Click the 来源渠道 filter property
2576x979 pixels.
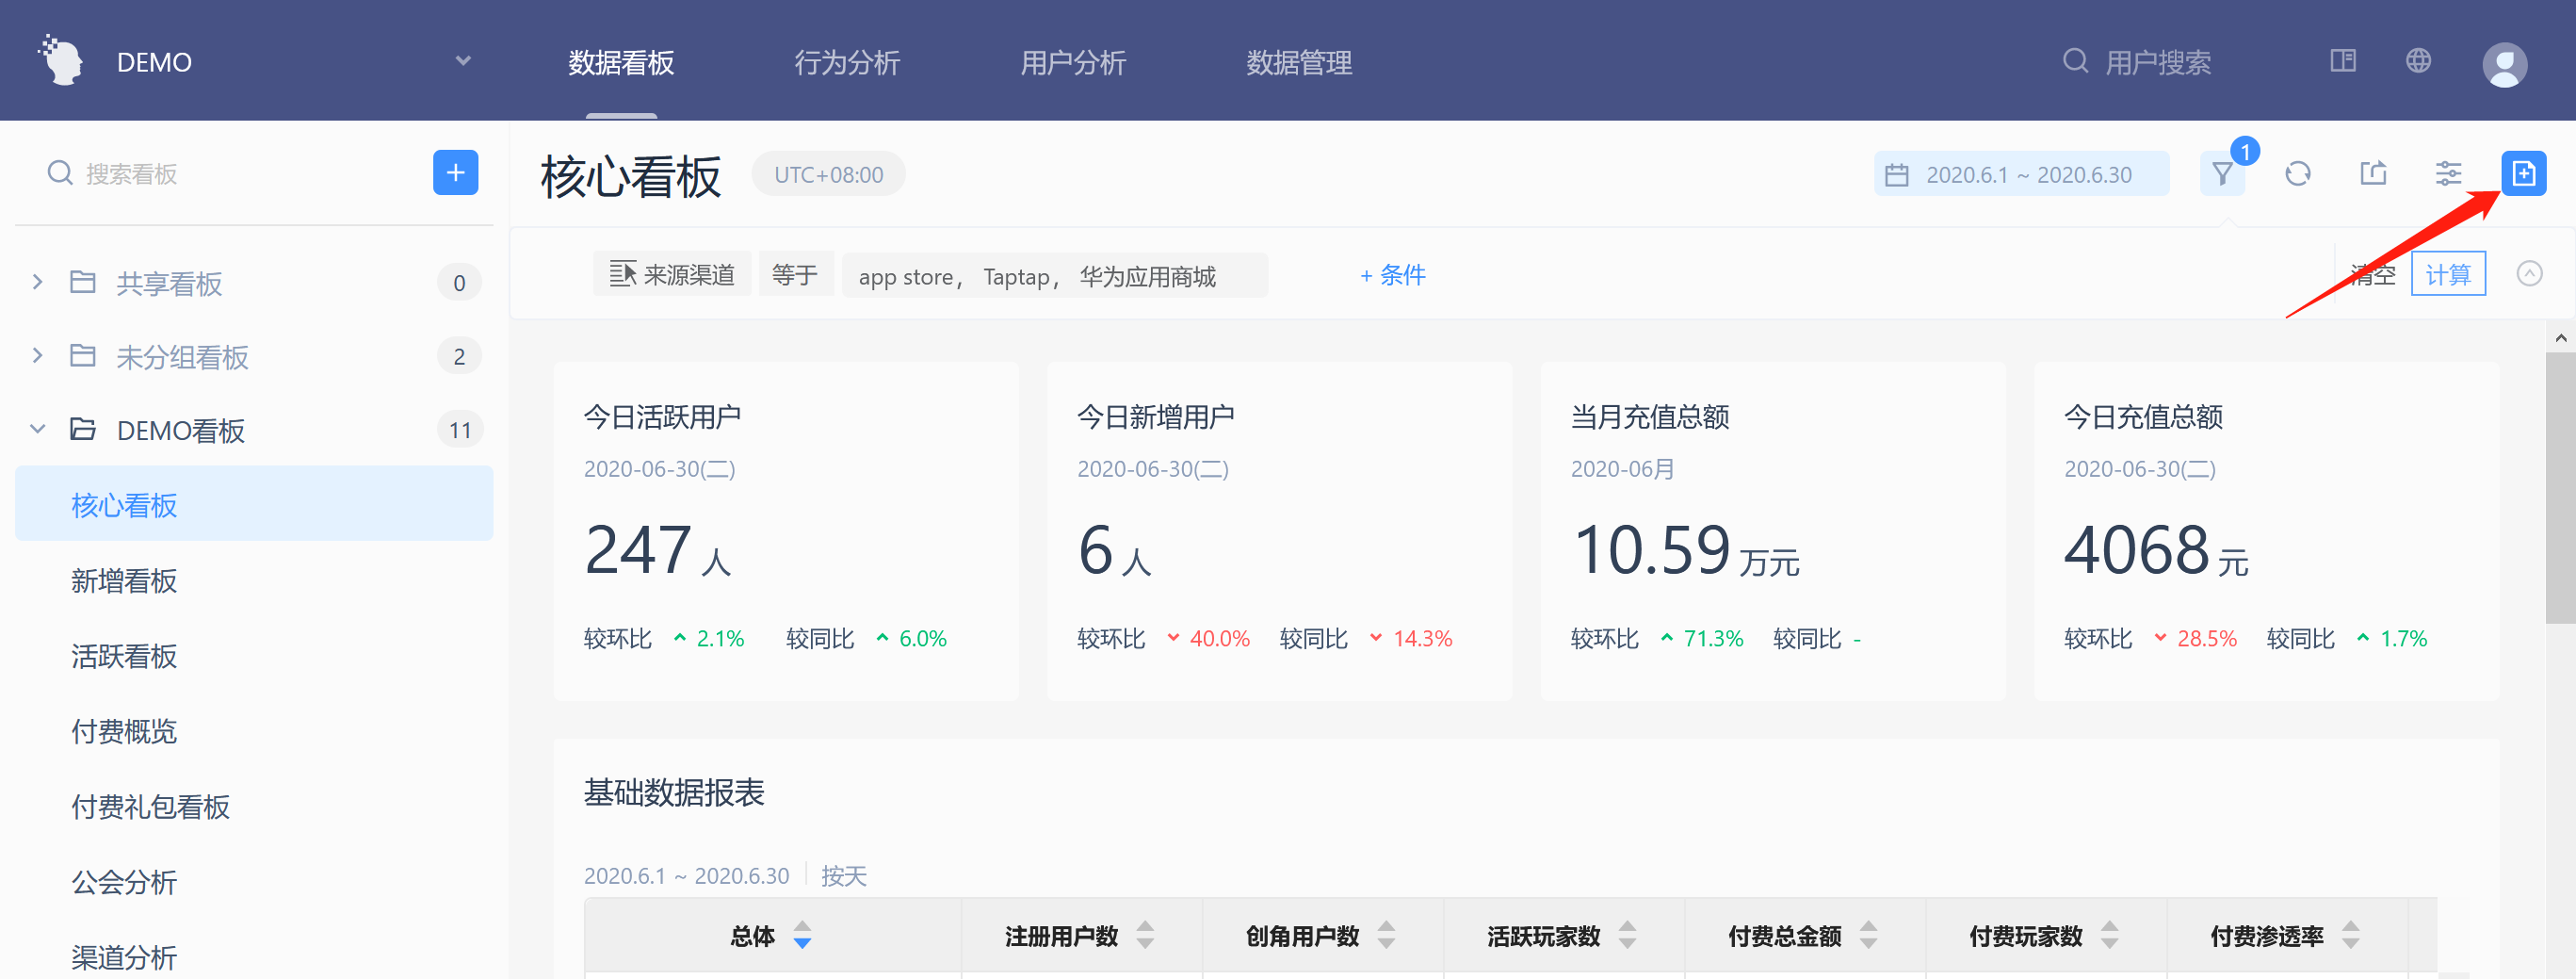click(x=672, y=275)
